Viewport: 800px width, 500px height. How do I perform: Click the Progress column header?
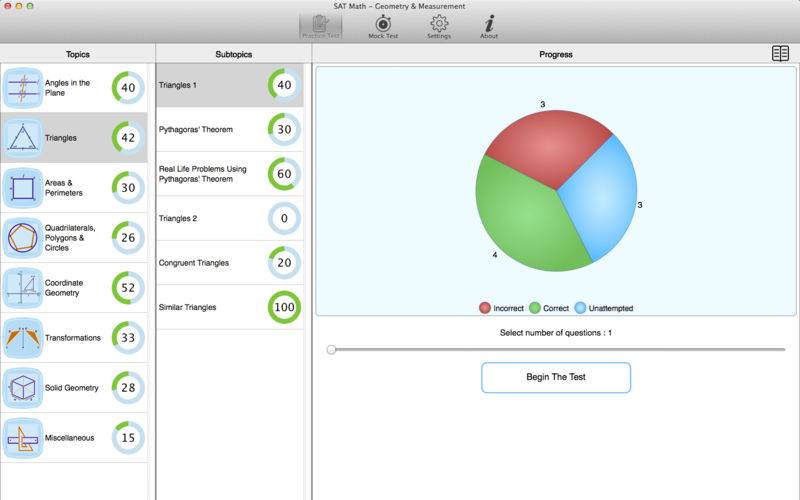pyautogui.click(x=556, y=54)
